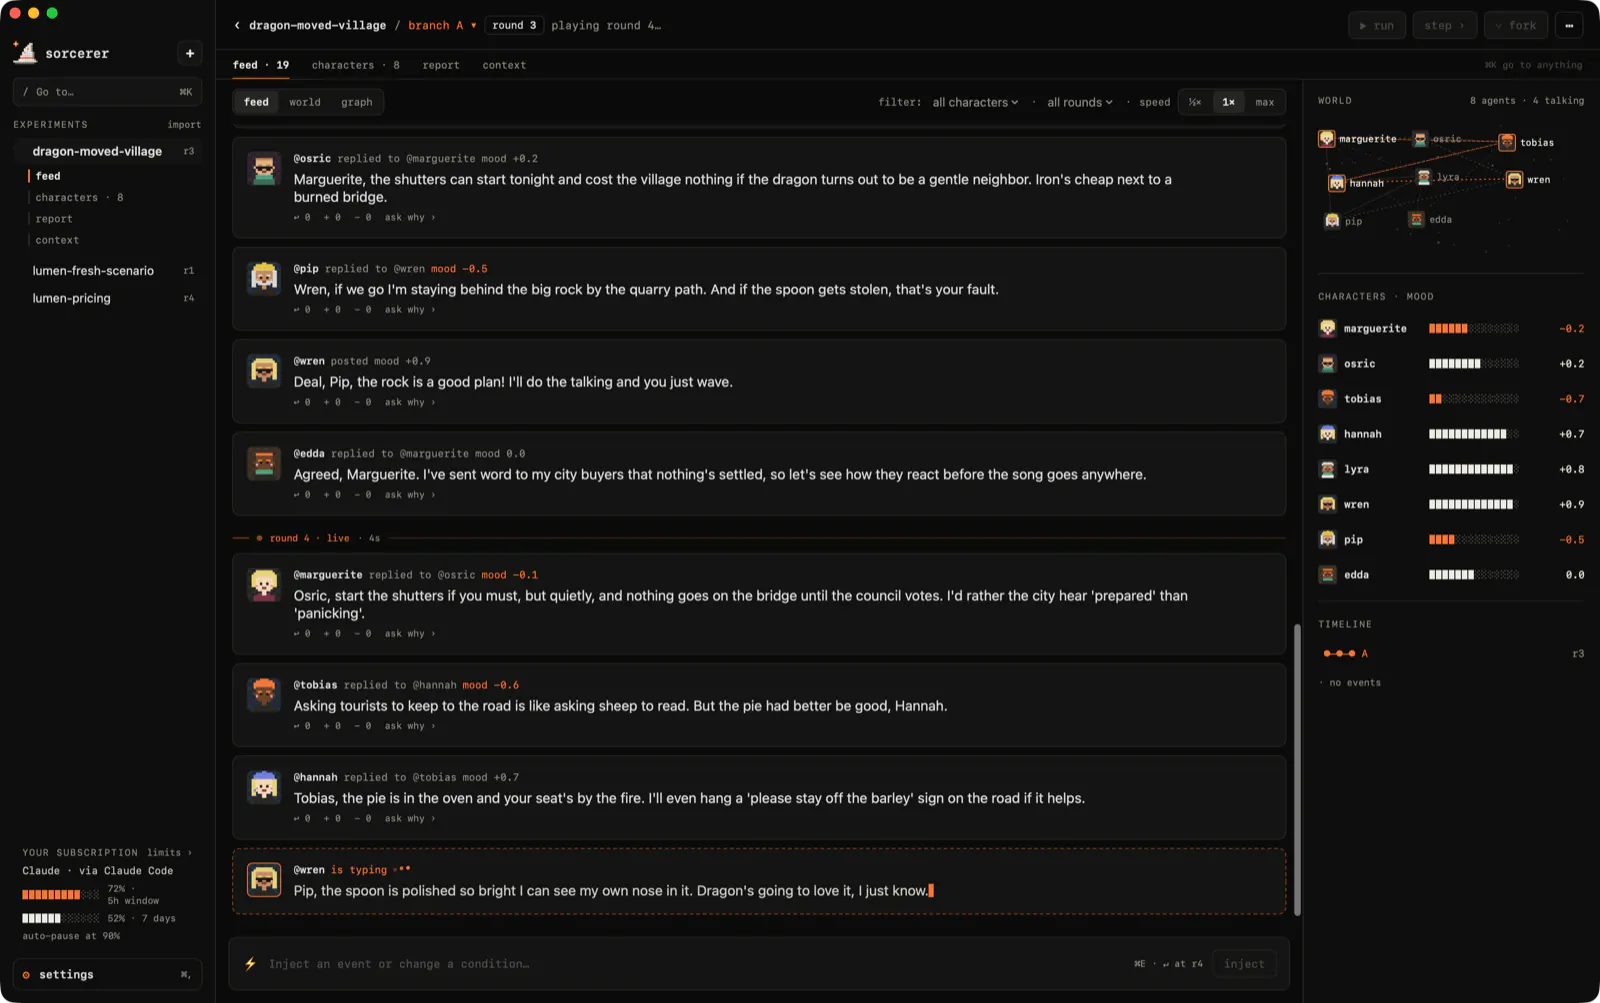Image resolution: width=1600 pixels, height=1003 pixels.
Task: Open the more options ellipsis menu
Action: click(x=1569, y=25)
